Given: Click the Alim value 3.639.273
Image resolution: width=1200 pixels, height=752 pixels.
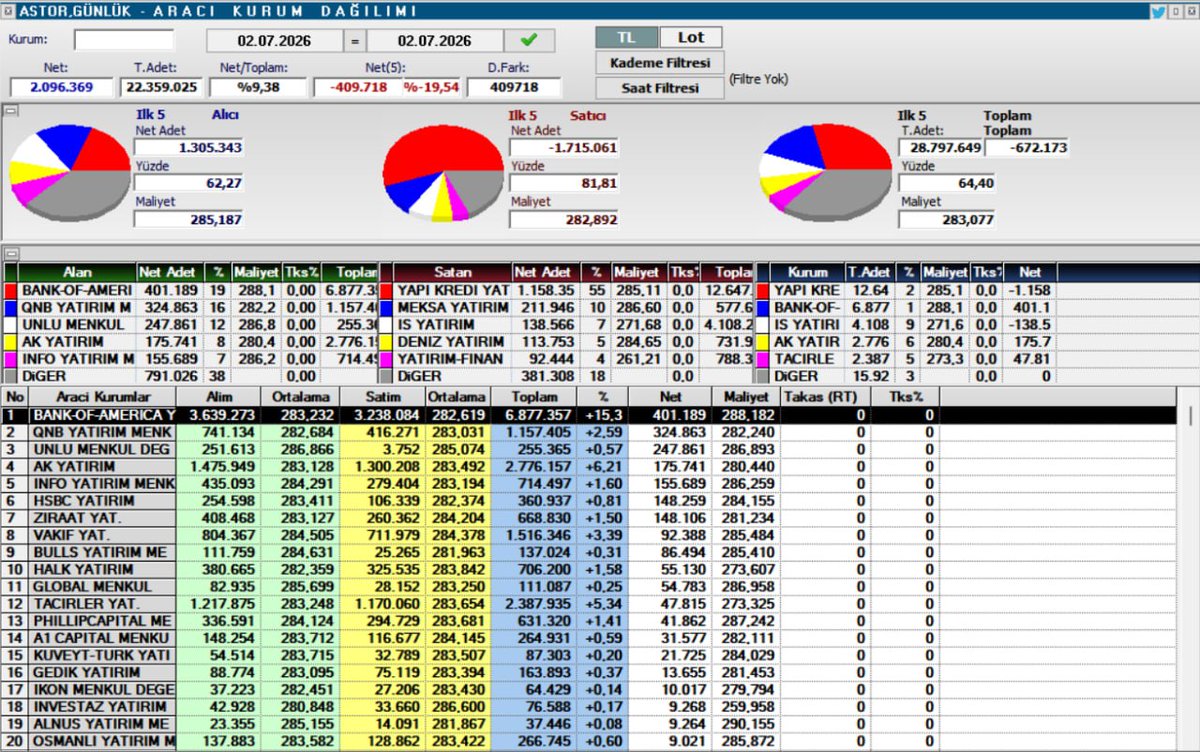Looking at the screenshot, I should coord(218,414).
